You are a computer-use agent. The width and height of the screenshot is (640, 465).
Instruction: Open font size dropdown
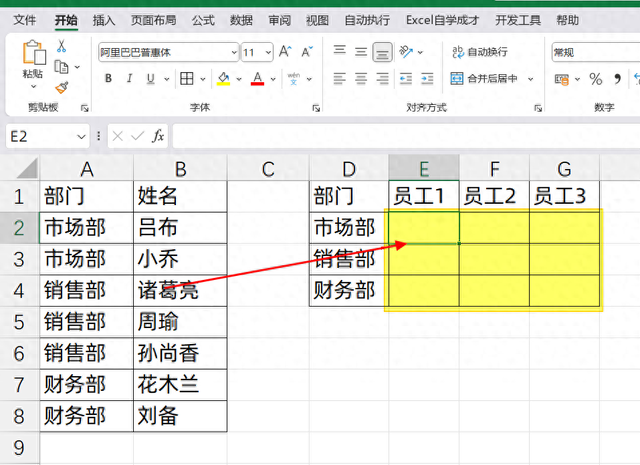(268, 52)
